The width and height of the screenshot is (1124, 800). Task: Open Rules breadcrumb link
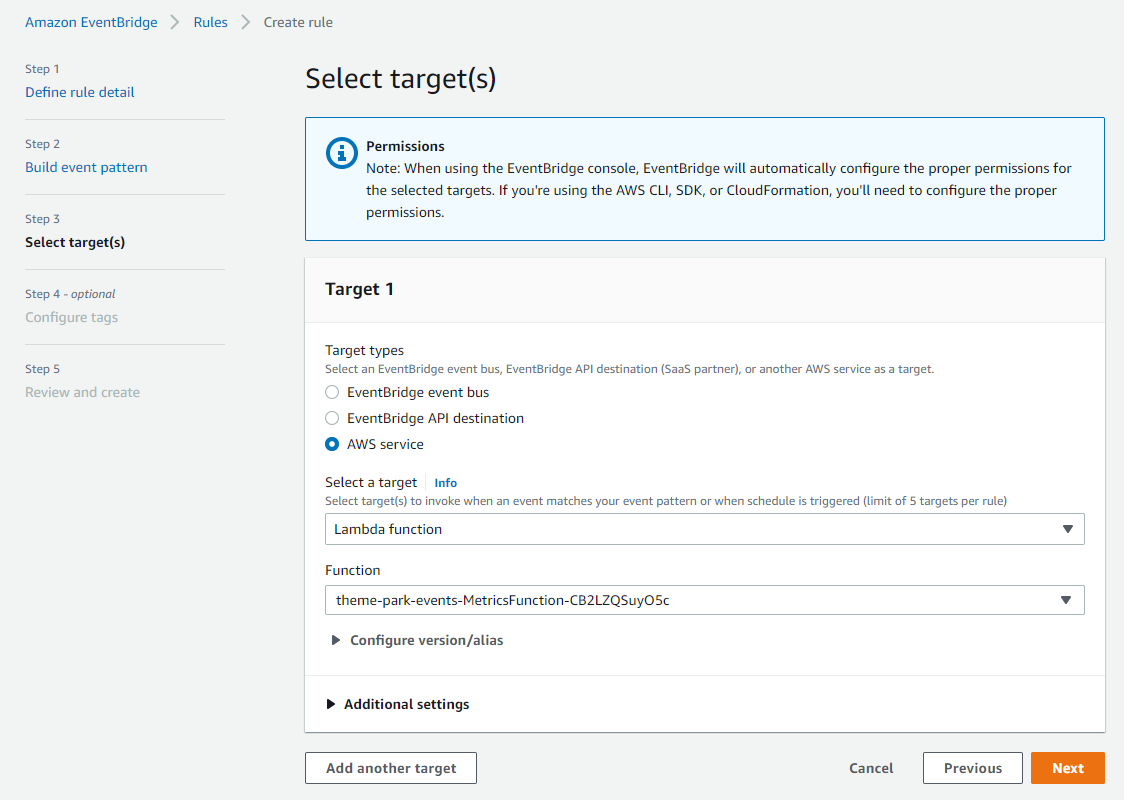click(210, 22)
